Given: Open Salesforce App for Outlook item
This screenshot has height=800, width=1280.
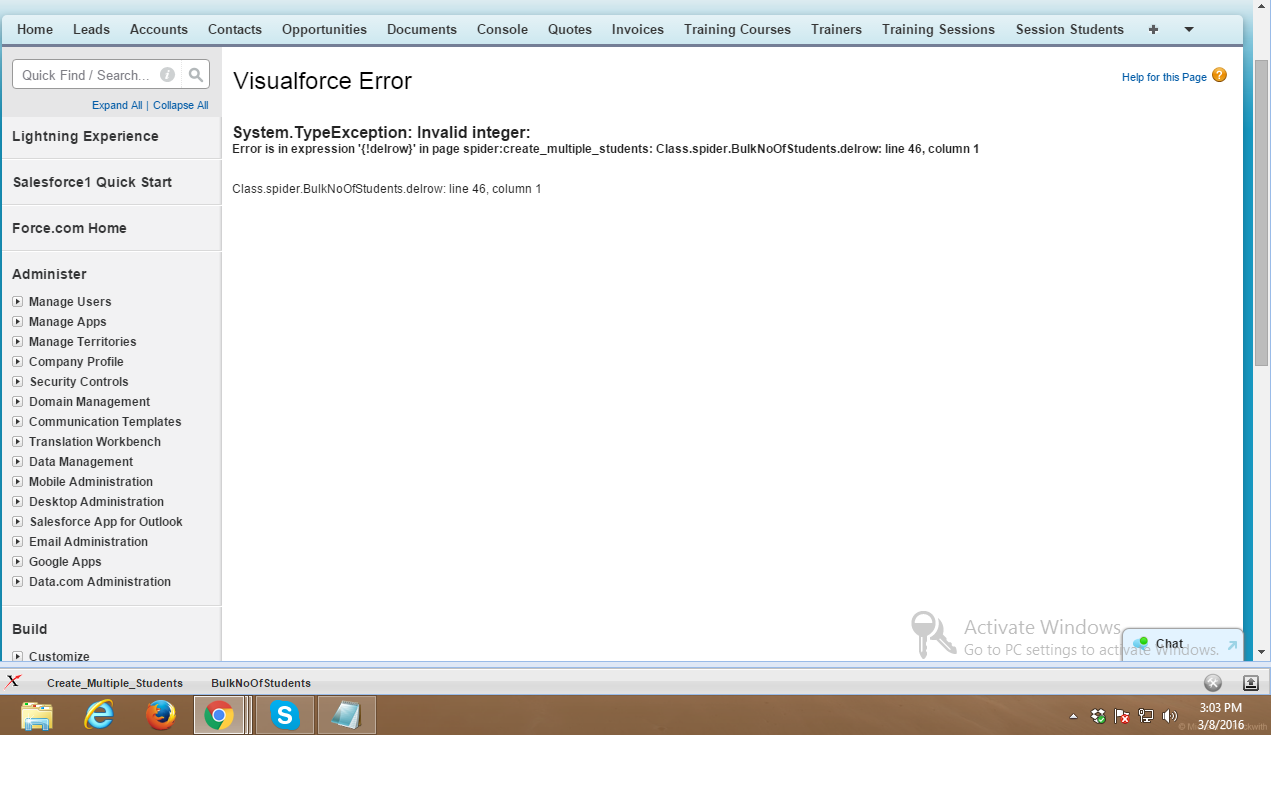Looking at the screenshot, I should point(106,521).
